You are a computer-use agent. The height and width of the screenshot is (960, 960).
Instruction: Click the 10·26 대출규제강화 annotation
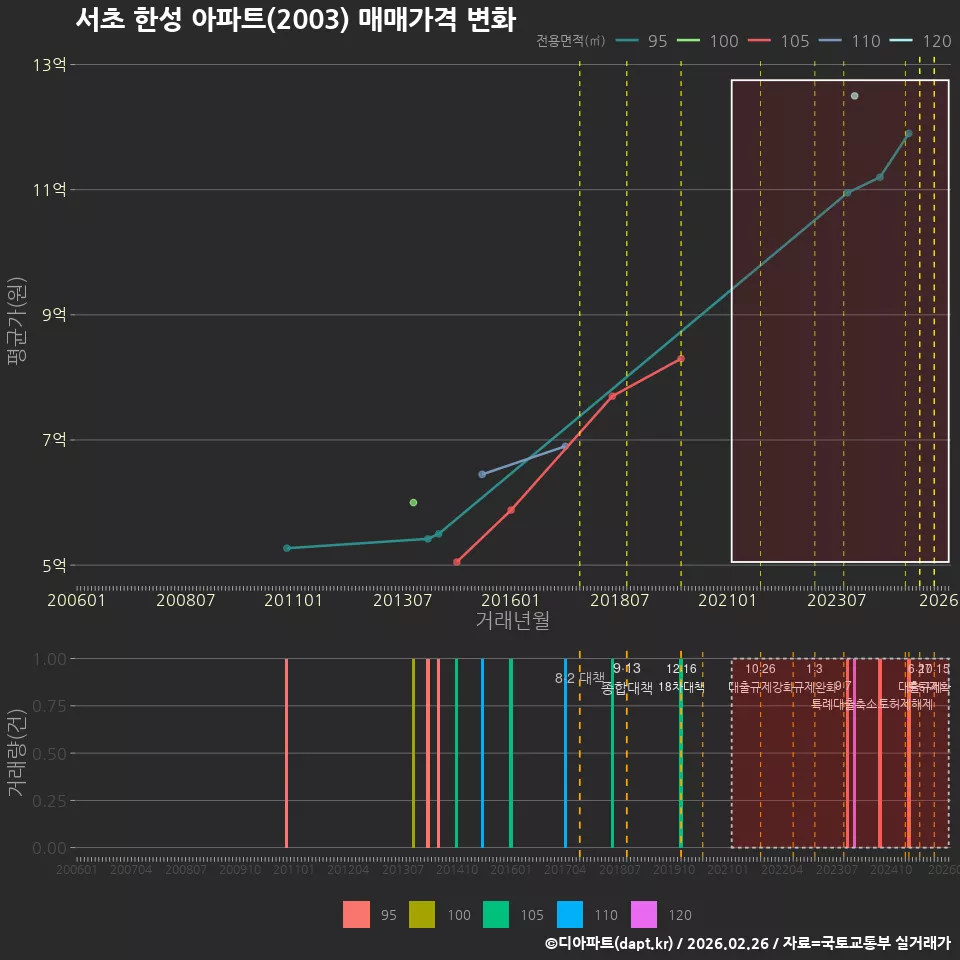click(760, 678)
